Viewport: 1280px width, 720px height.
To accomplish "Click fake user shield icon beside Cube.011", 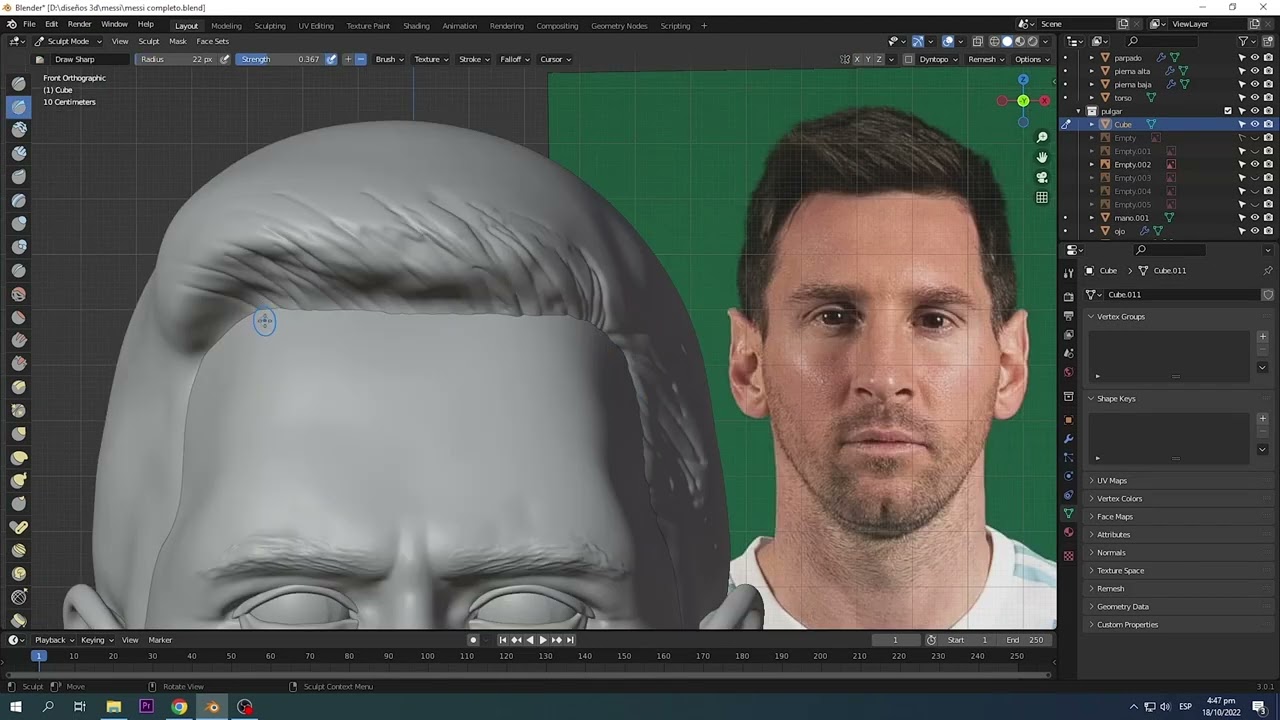I will coord(1268,294).
